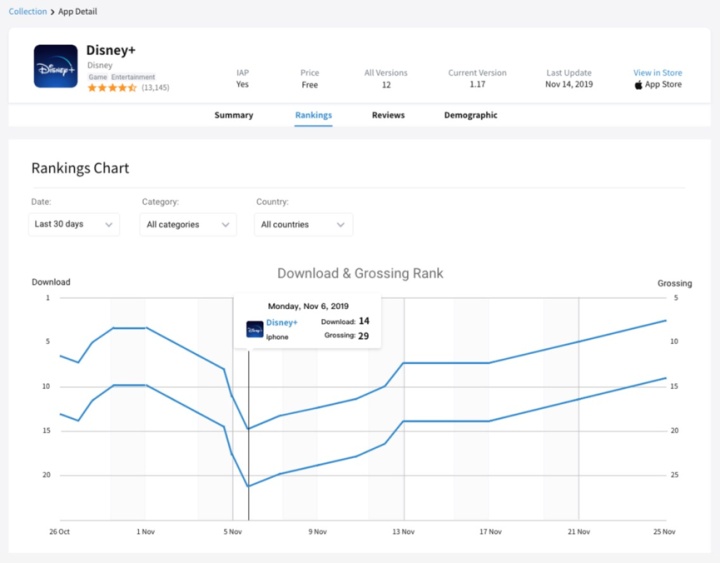Switch to the Reviews tab
720x563 pixels.
pos(388,115)
